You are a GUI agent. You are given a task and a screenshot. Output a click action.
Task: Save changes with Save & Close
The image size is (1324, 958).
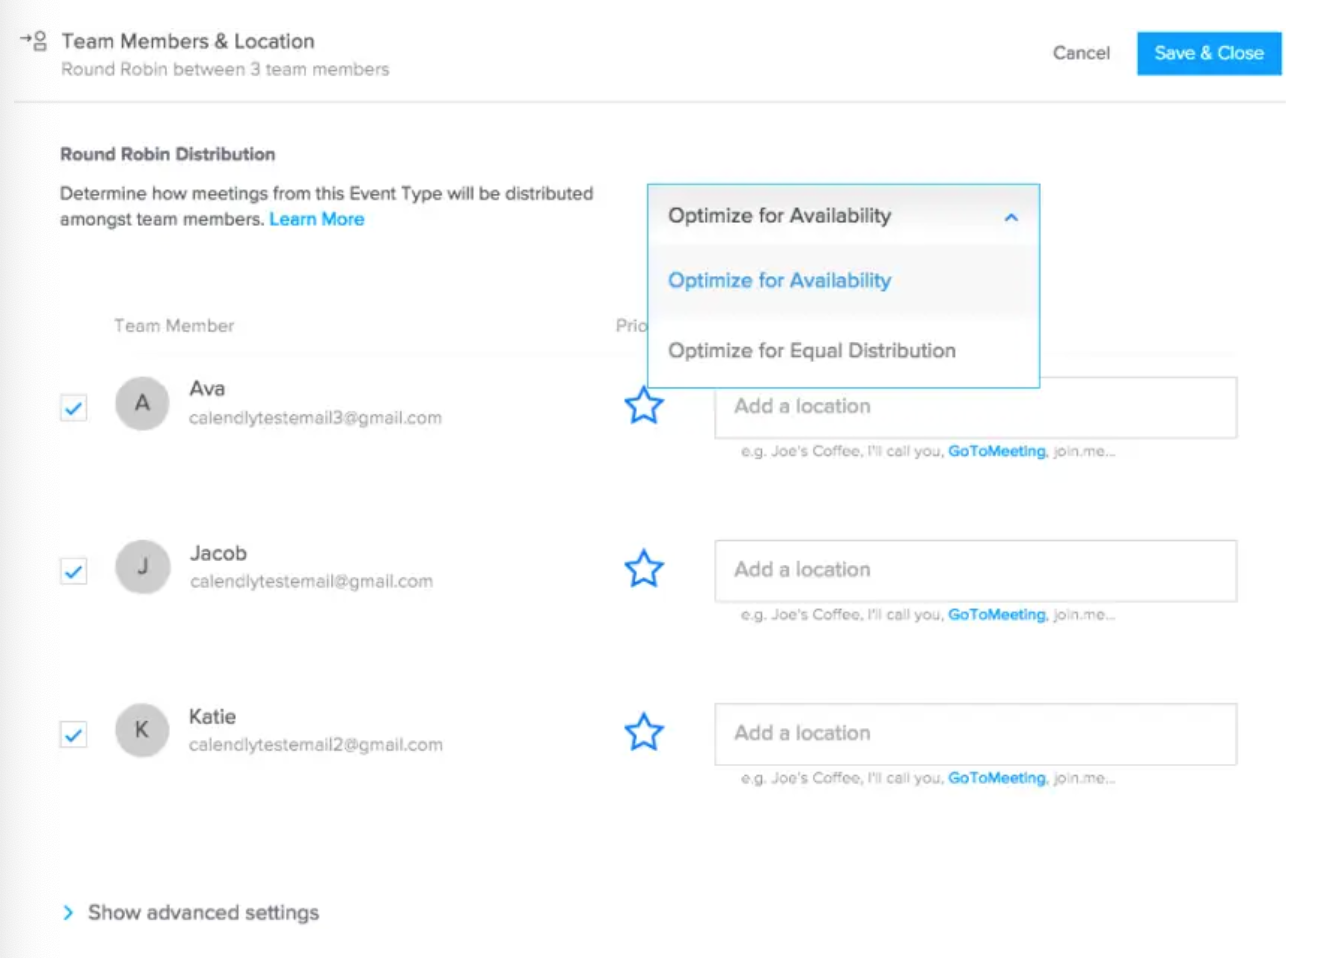(1209, 53)
